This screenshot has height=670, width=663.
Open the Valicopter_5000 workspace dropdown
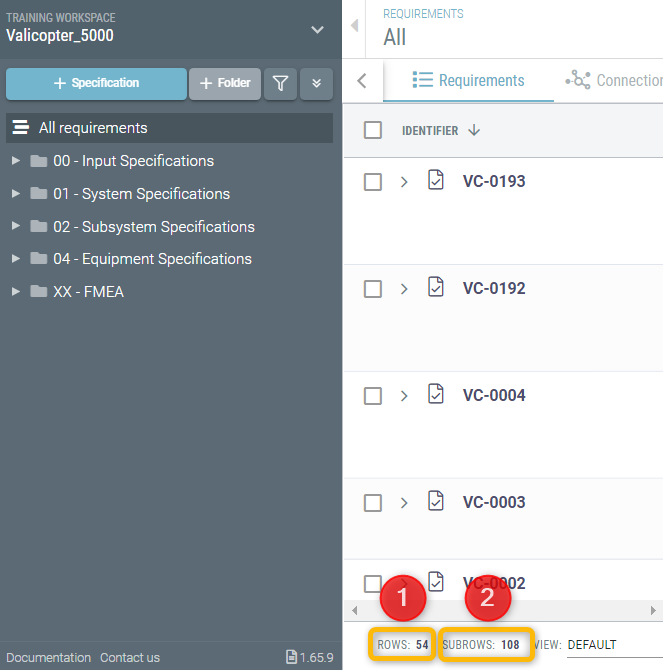[317, 30]
